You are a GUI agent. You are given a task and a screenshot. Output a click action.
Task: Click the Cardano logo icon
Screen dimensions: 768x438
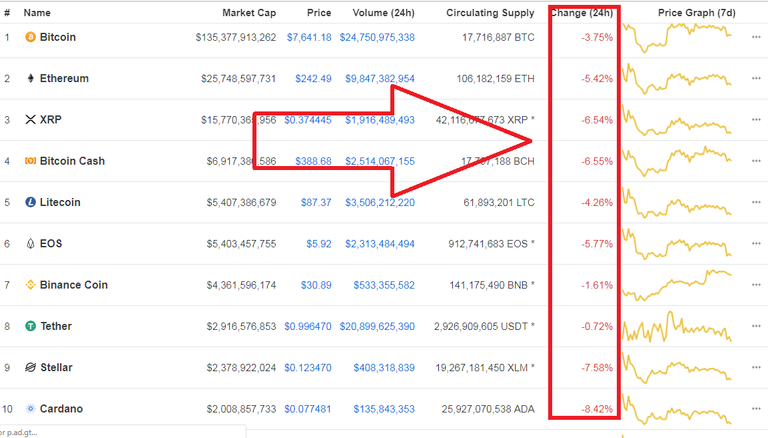point(30,409)
